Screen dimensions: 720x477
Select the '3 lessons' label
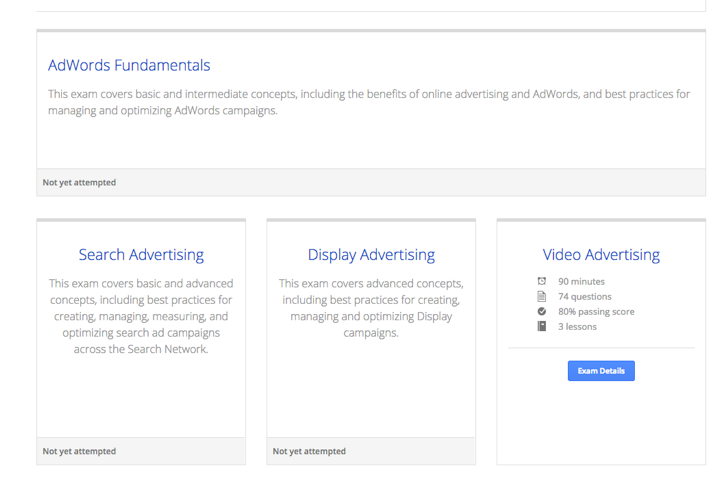(x=578, y=326)
